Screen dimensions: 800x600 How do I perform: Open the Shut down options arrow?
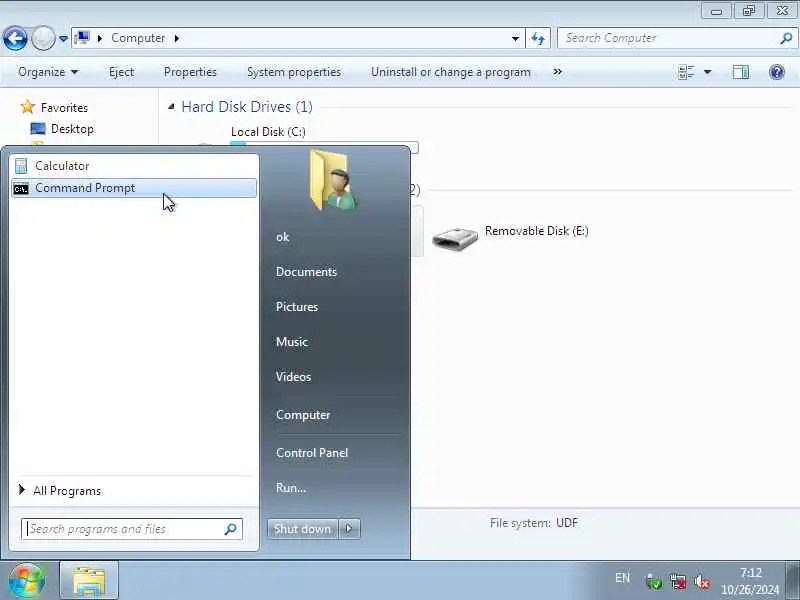coord(349,529)
